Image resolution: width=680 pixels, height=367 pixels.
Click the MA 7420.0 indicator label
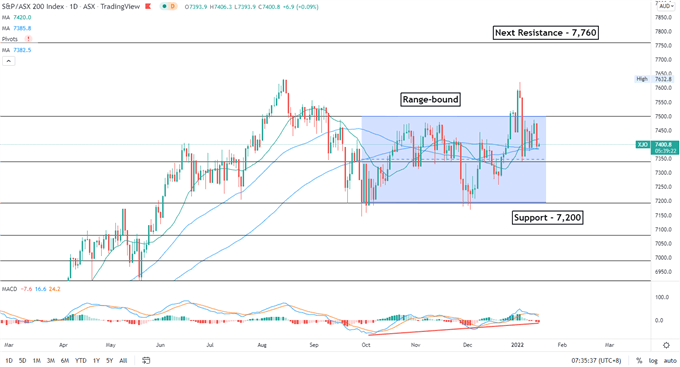click(16, 17)
